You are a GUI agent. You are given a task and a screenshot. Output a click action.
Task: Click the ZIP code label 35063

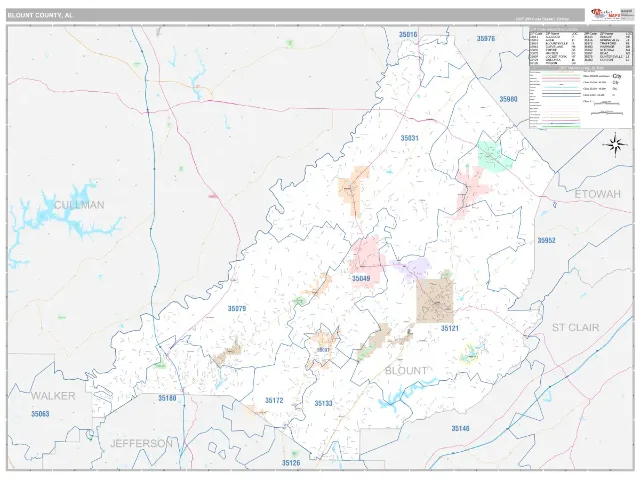tap(40, 414)
